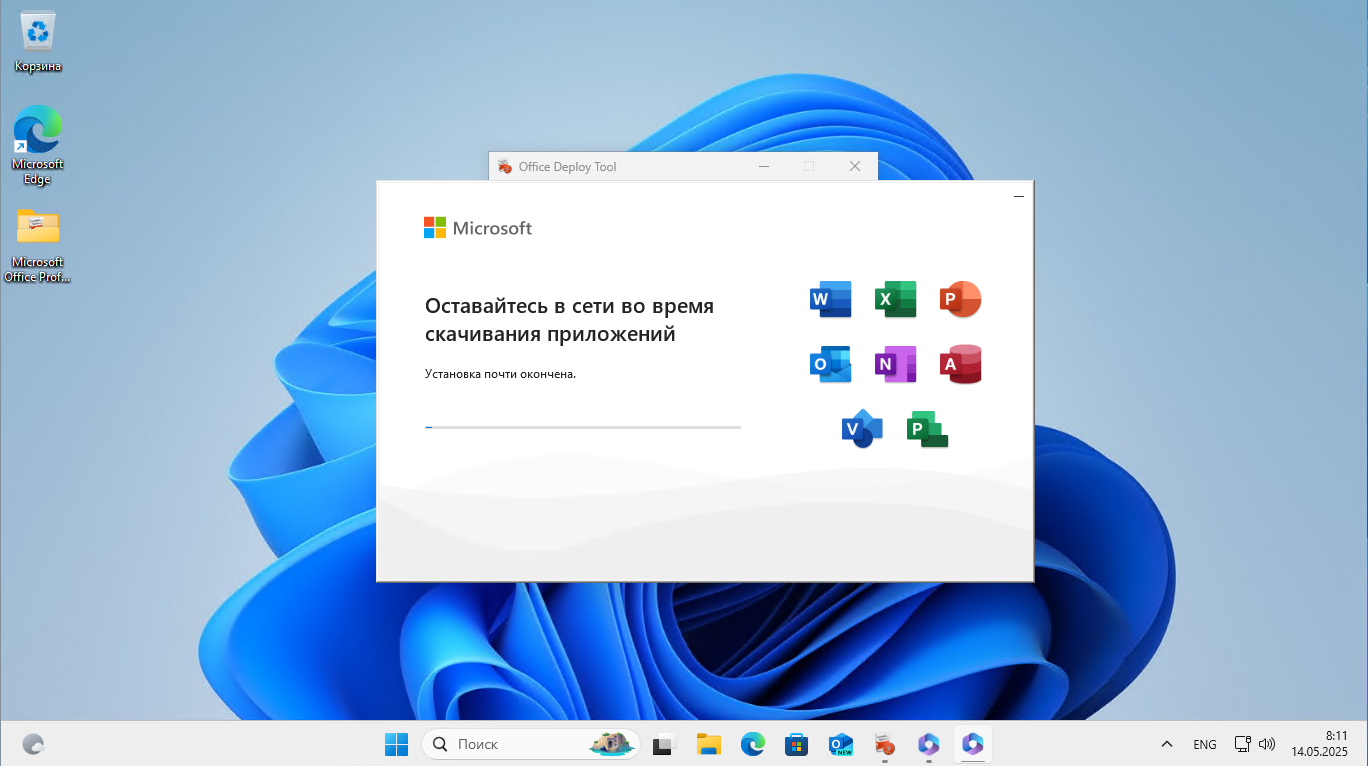Screen dimensions: 1368x766
Task: Show hidden system tray icons
Action: (1167, 744)
